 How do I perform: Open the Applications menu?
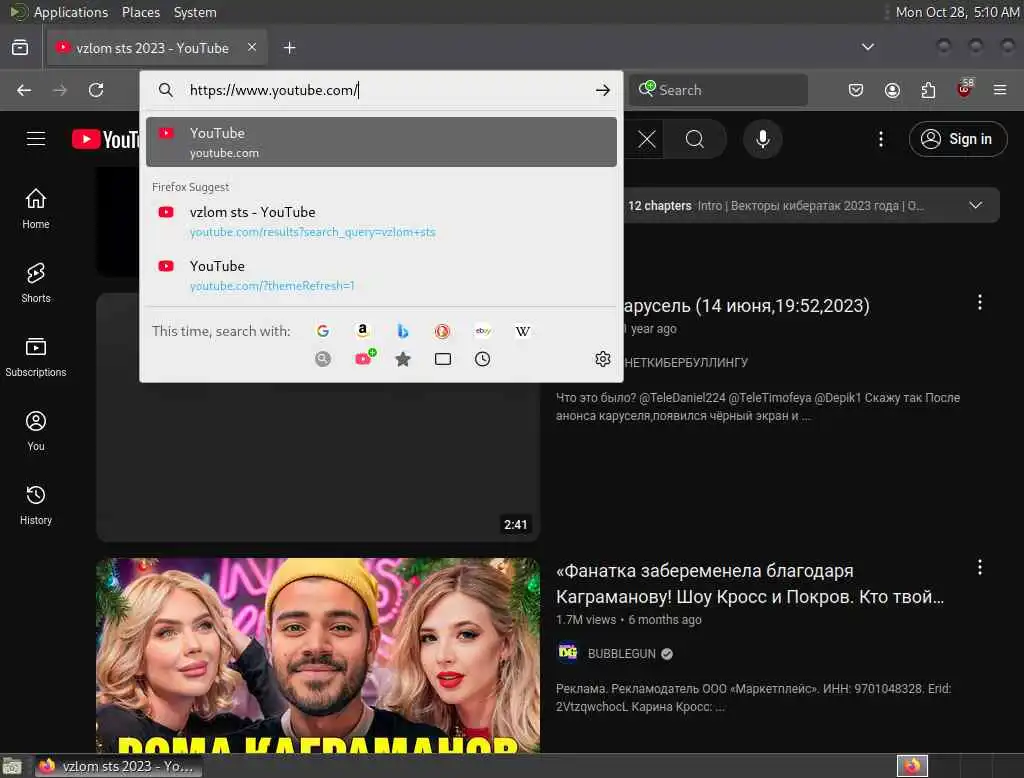(71, 12)
